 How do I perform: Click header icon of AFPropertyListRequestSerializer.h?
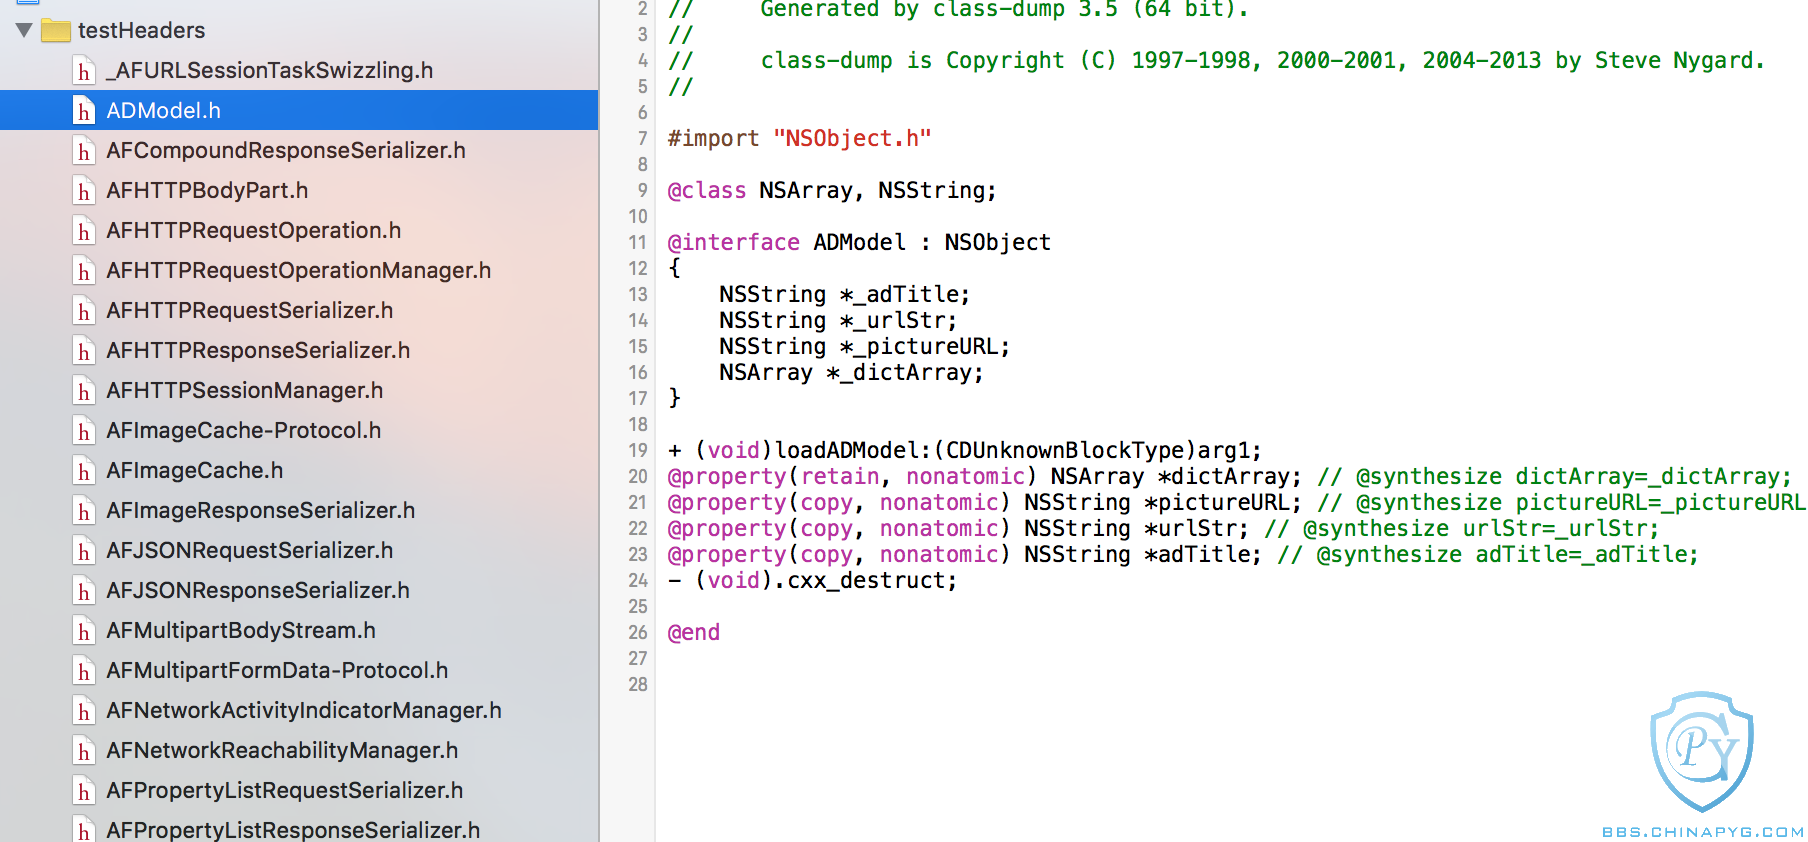(x=84, y=791)
